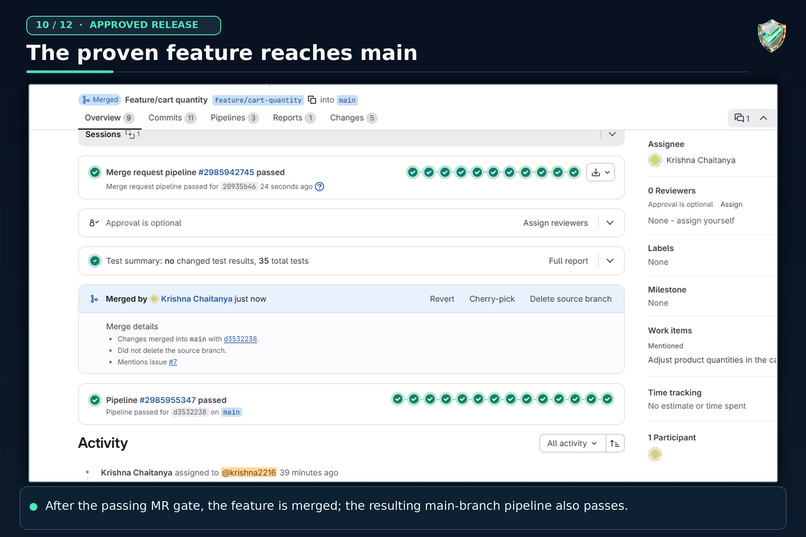Click the Test summary success icon

[x=95, y=261]
